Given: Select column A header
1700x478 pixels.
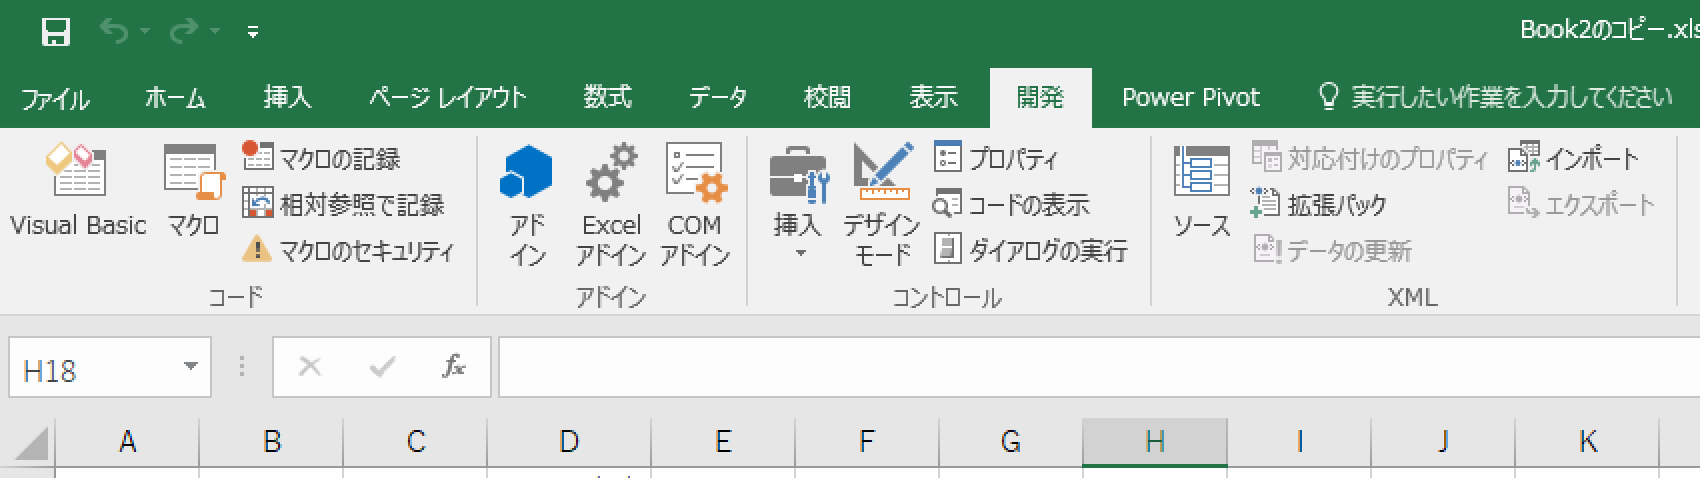Looking at the screenshot, I should 127,441.
